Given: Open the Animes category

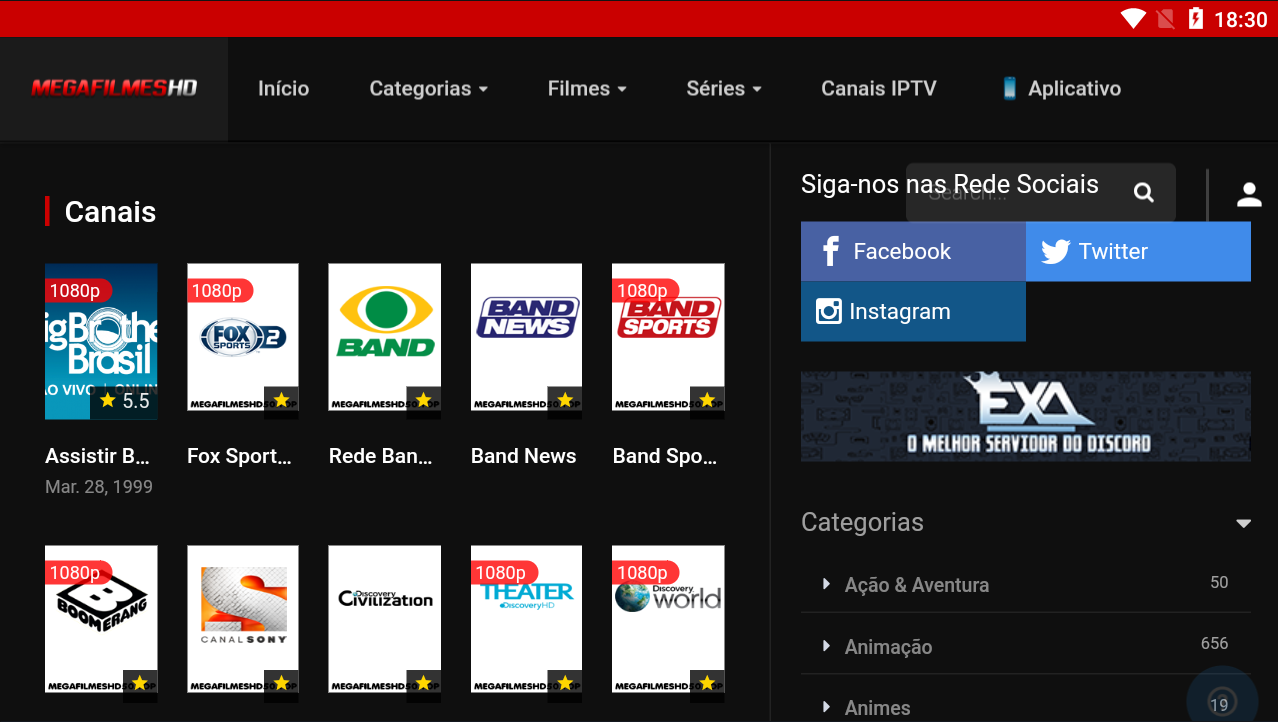Looking at the screenshot, I should click(x=877, y=708).
